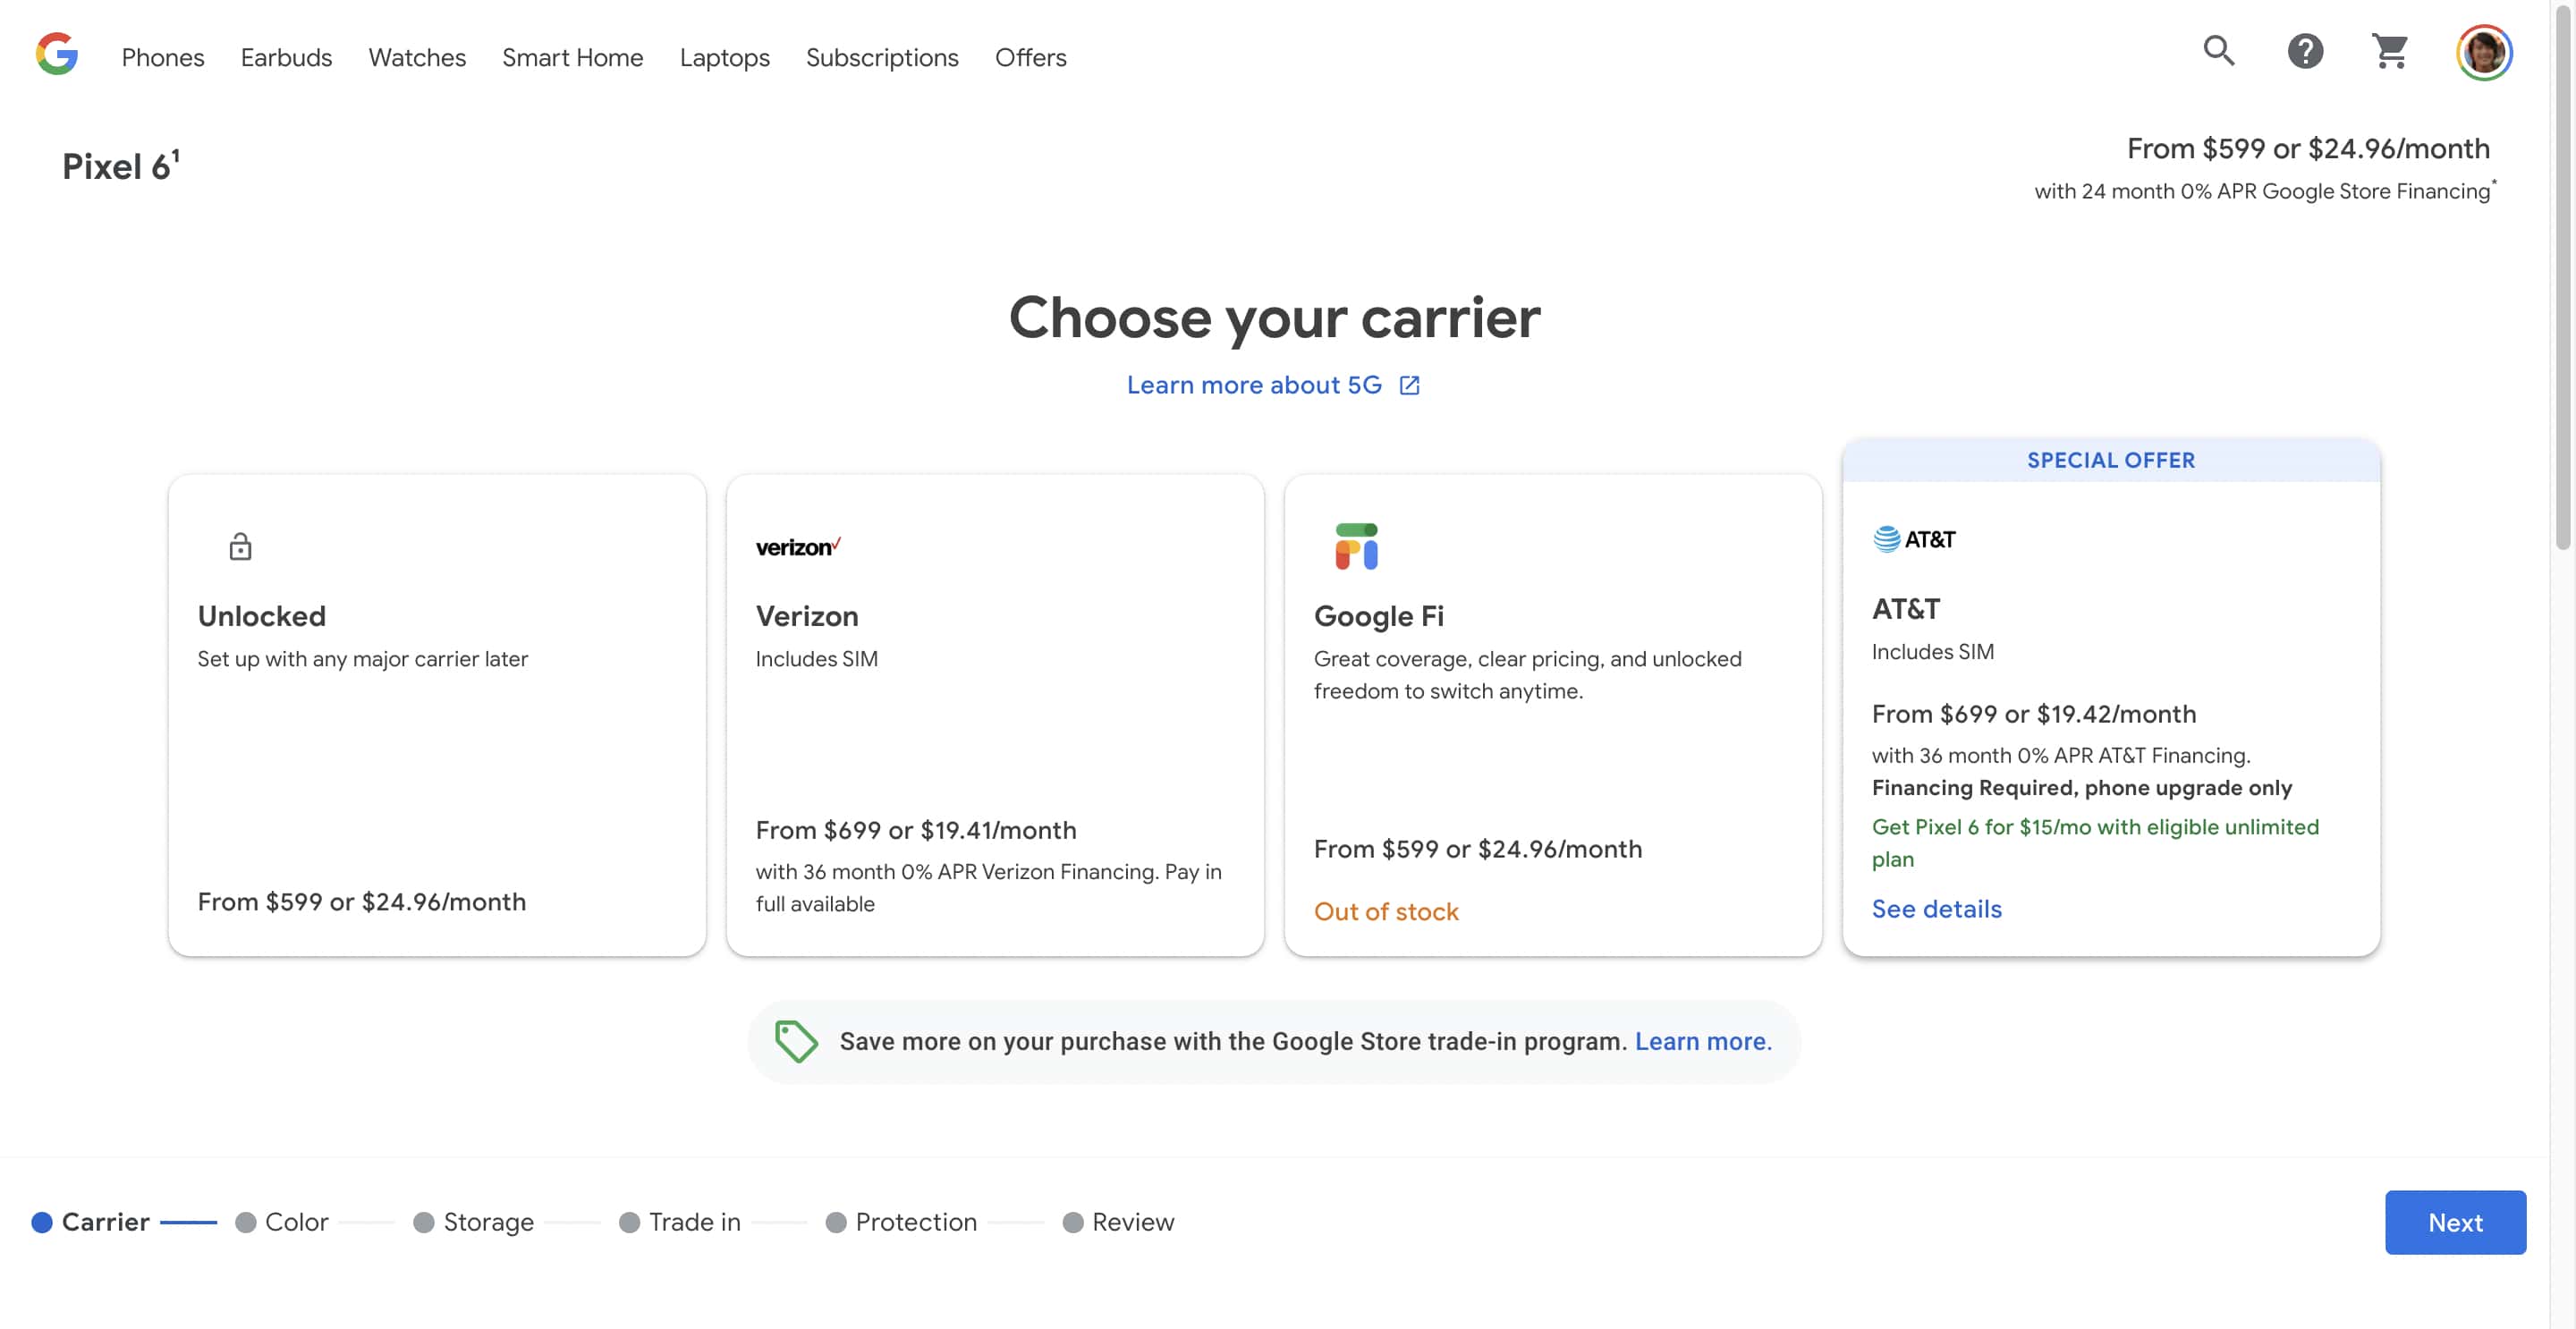Click the help question mark icon
This screenshot has width=2576, height=1329.
2304,51
